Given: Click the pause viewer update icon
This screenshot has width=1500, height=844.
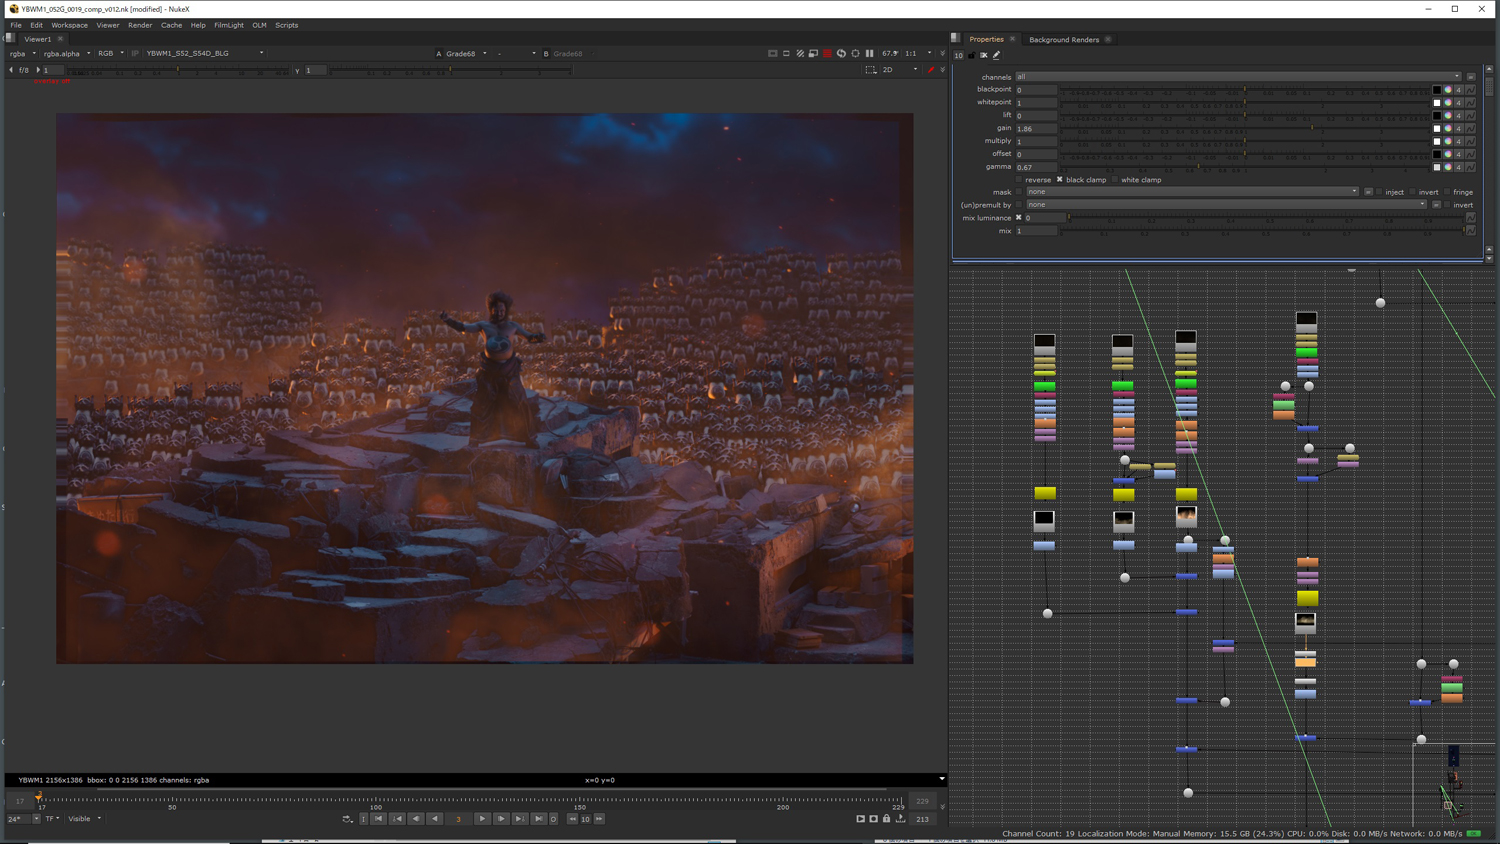Looking at the screenshot, I should (x=869, y=54).
